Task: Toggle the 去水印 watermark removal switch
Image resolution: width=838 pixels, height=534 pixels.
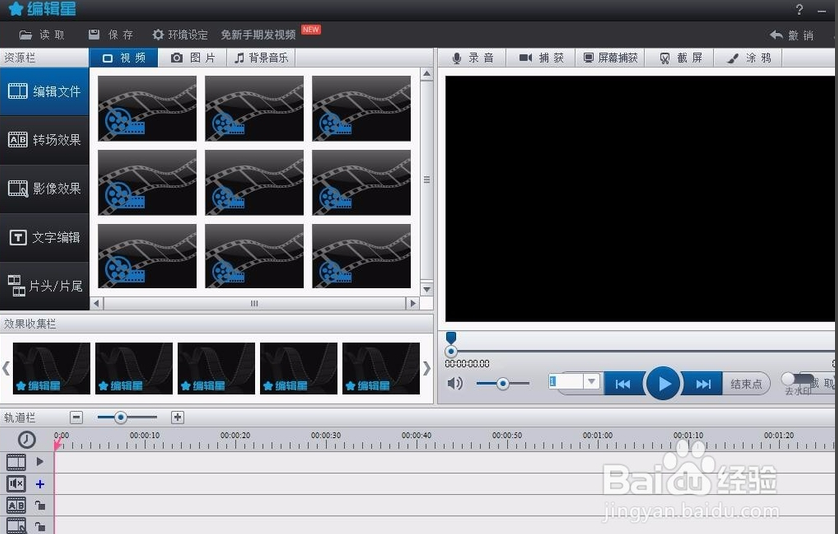Action: coord(797,380)
